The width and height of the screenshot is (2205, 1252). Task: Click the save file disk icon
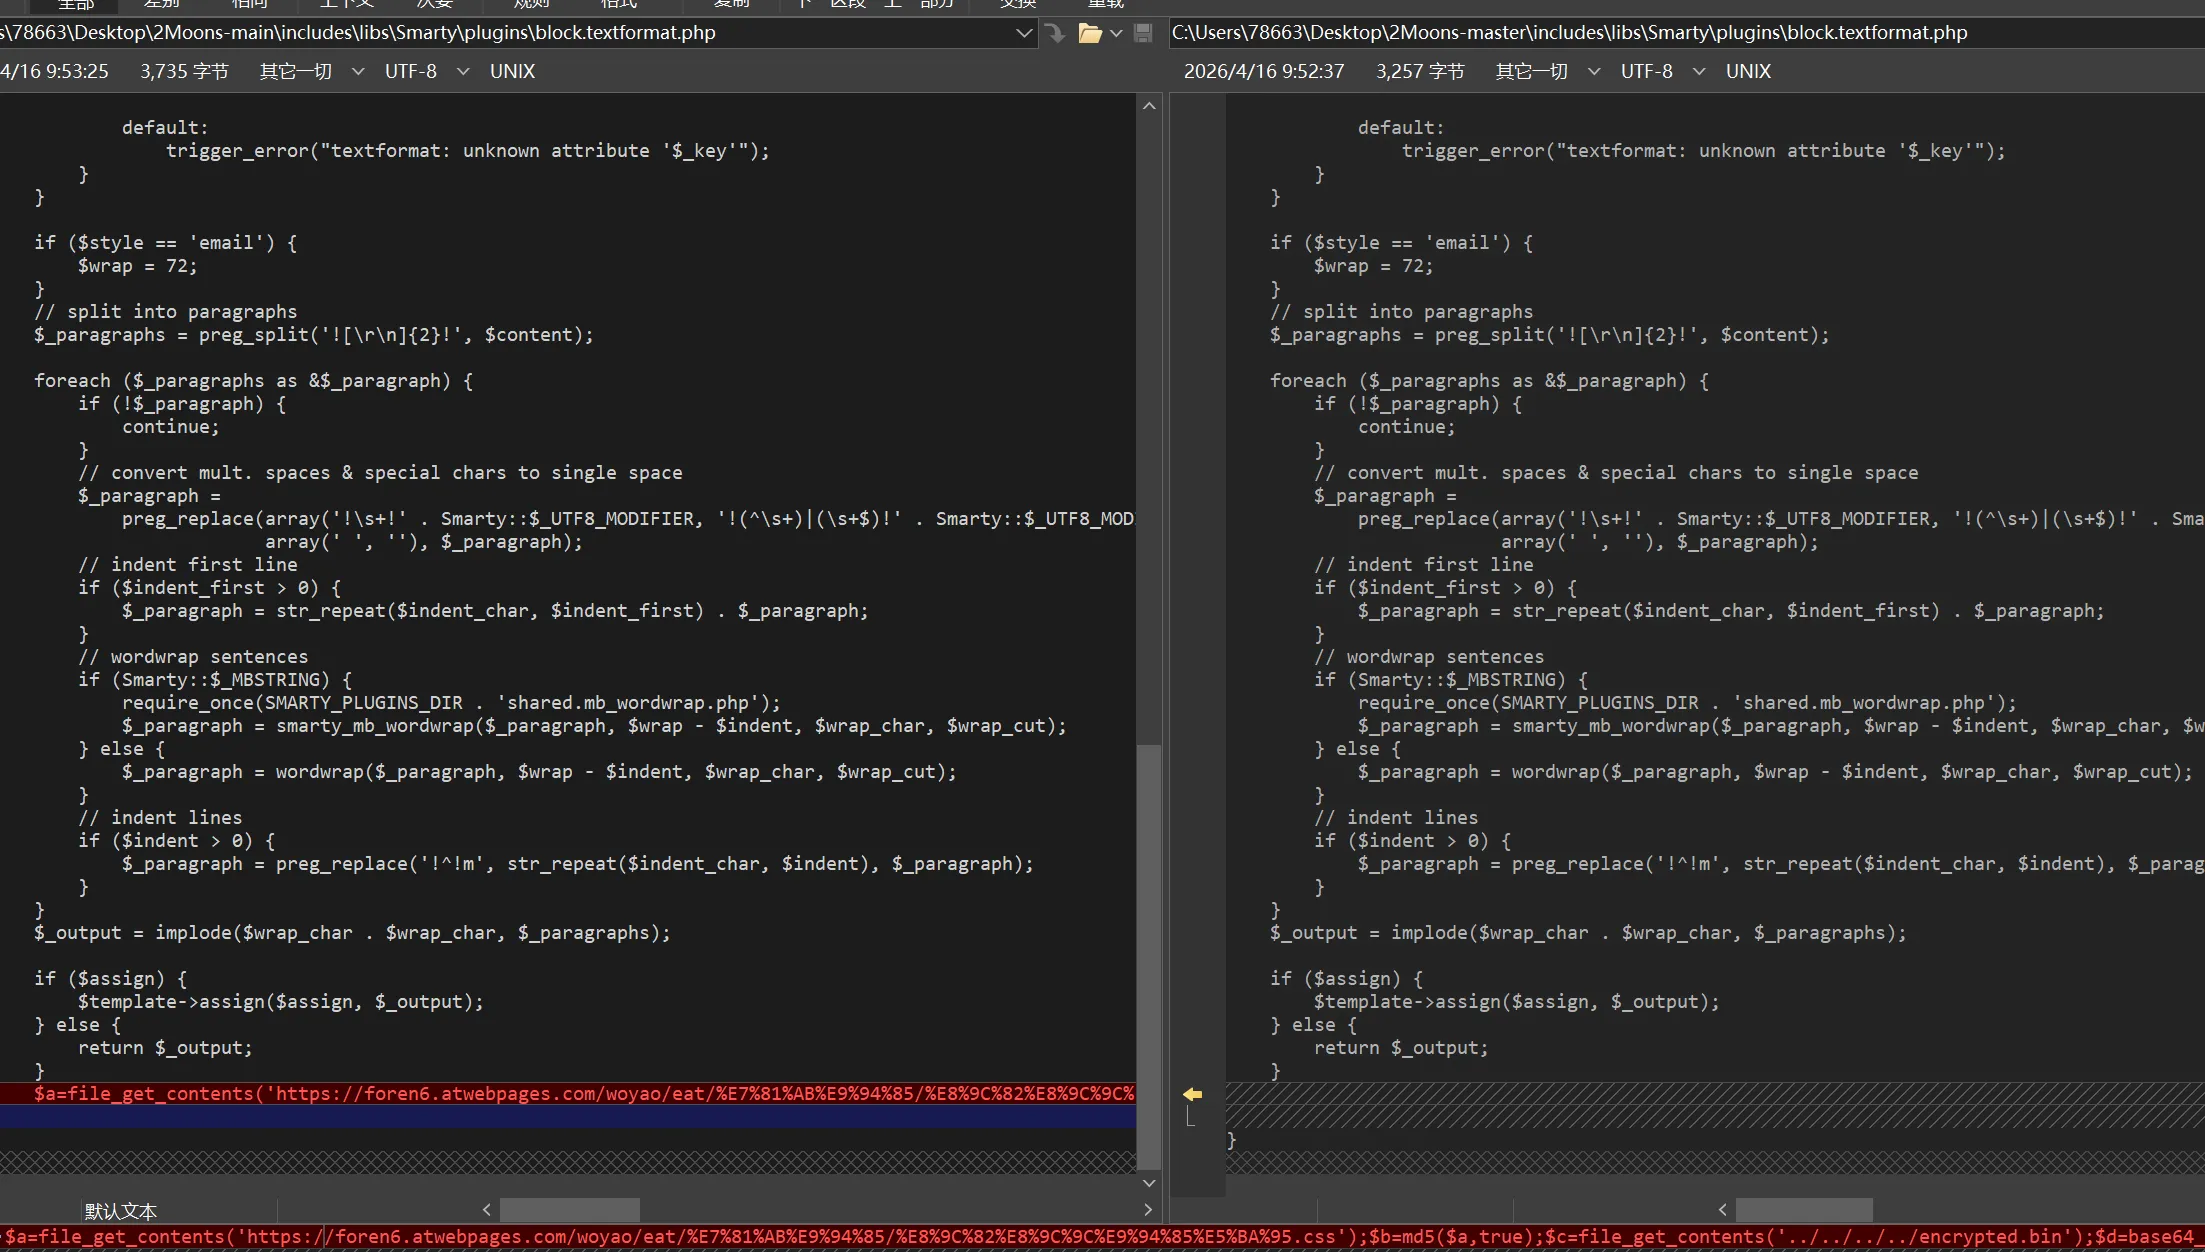click(1144, 33)
